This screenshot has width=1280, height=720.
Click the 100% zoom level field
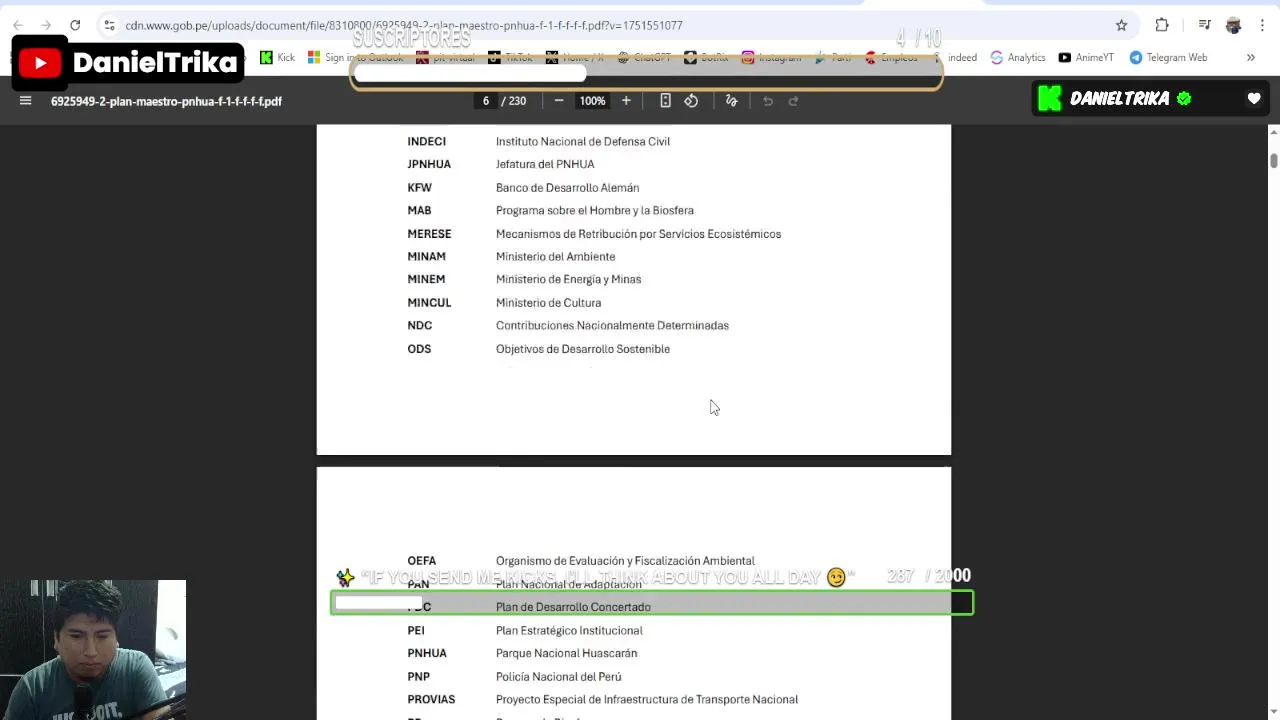point(592,101)
